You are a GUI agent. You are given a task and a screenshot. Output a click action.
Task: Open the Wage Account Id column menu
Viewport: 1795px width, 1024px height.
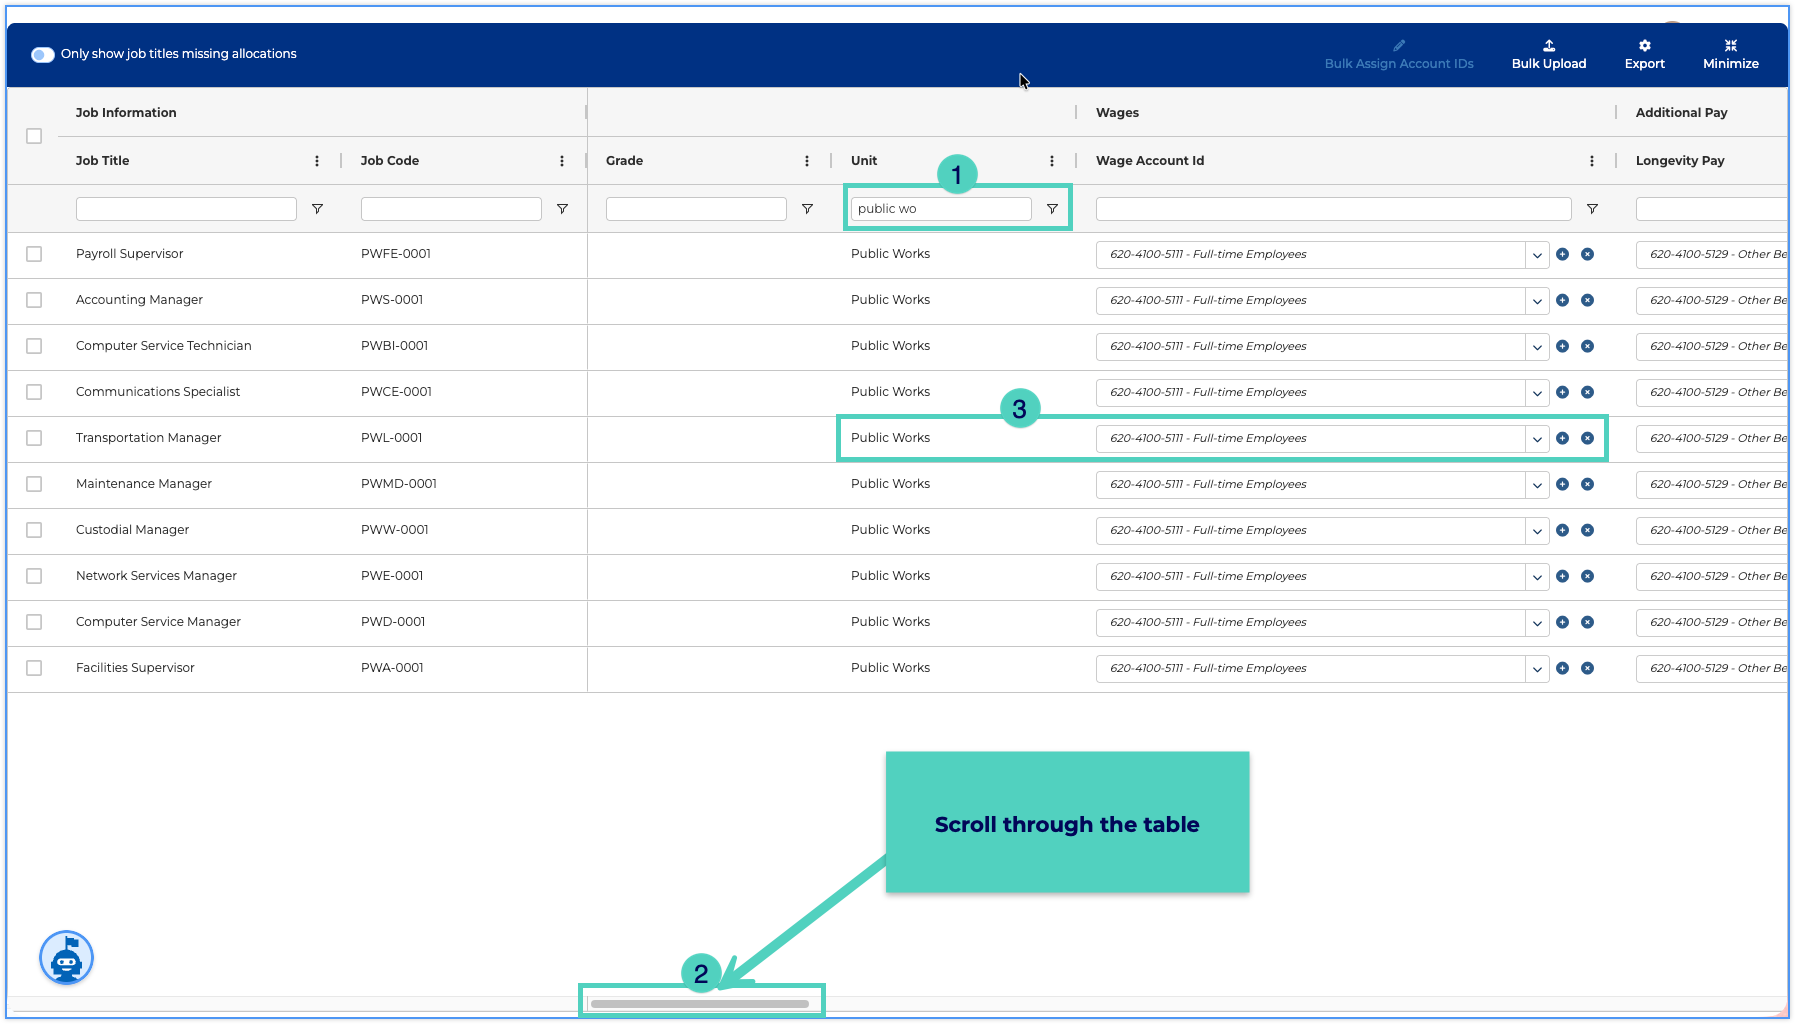coord(1592,161)
